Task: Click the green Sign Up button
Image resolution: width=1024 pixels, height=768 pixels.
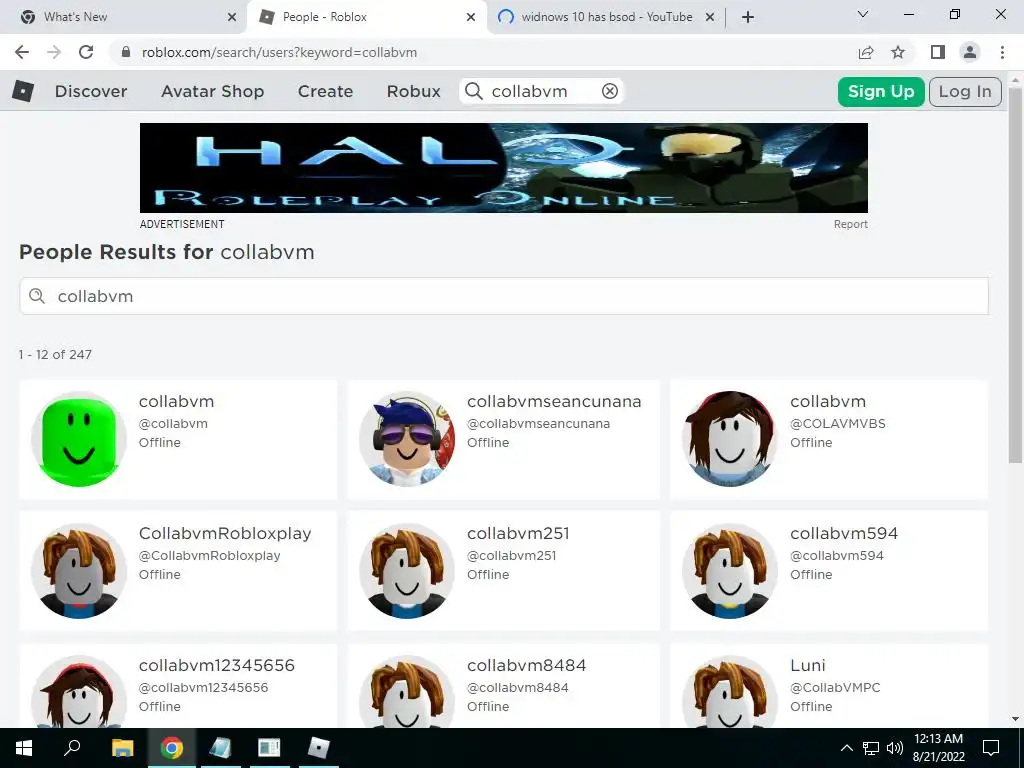Action: (x=881, y=91)
